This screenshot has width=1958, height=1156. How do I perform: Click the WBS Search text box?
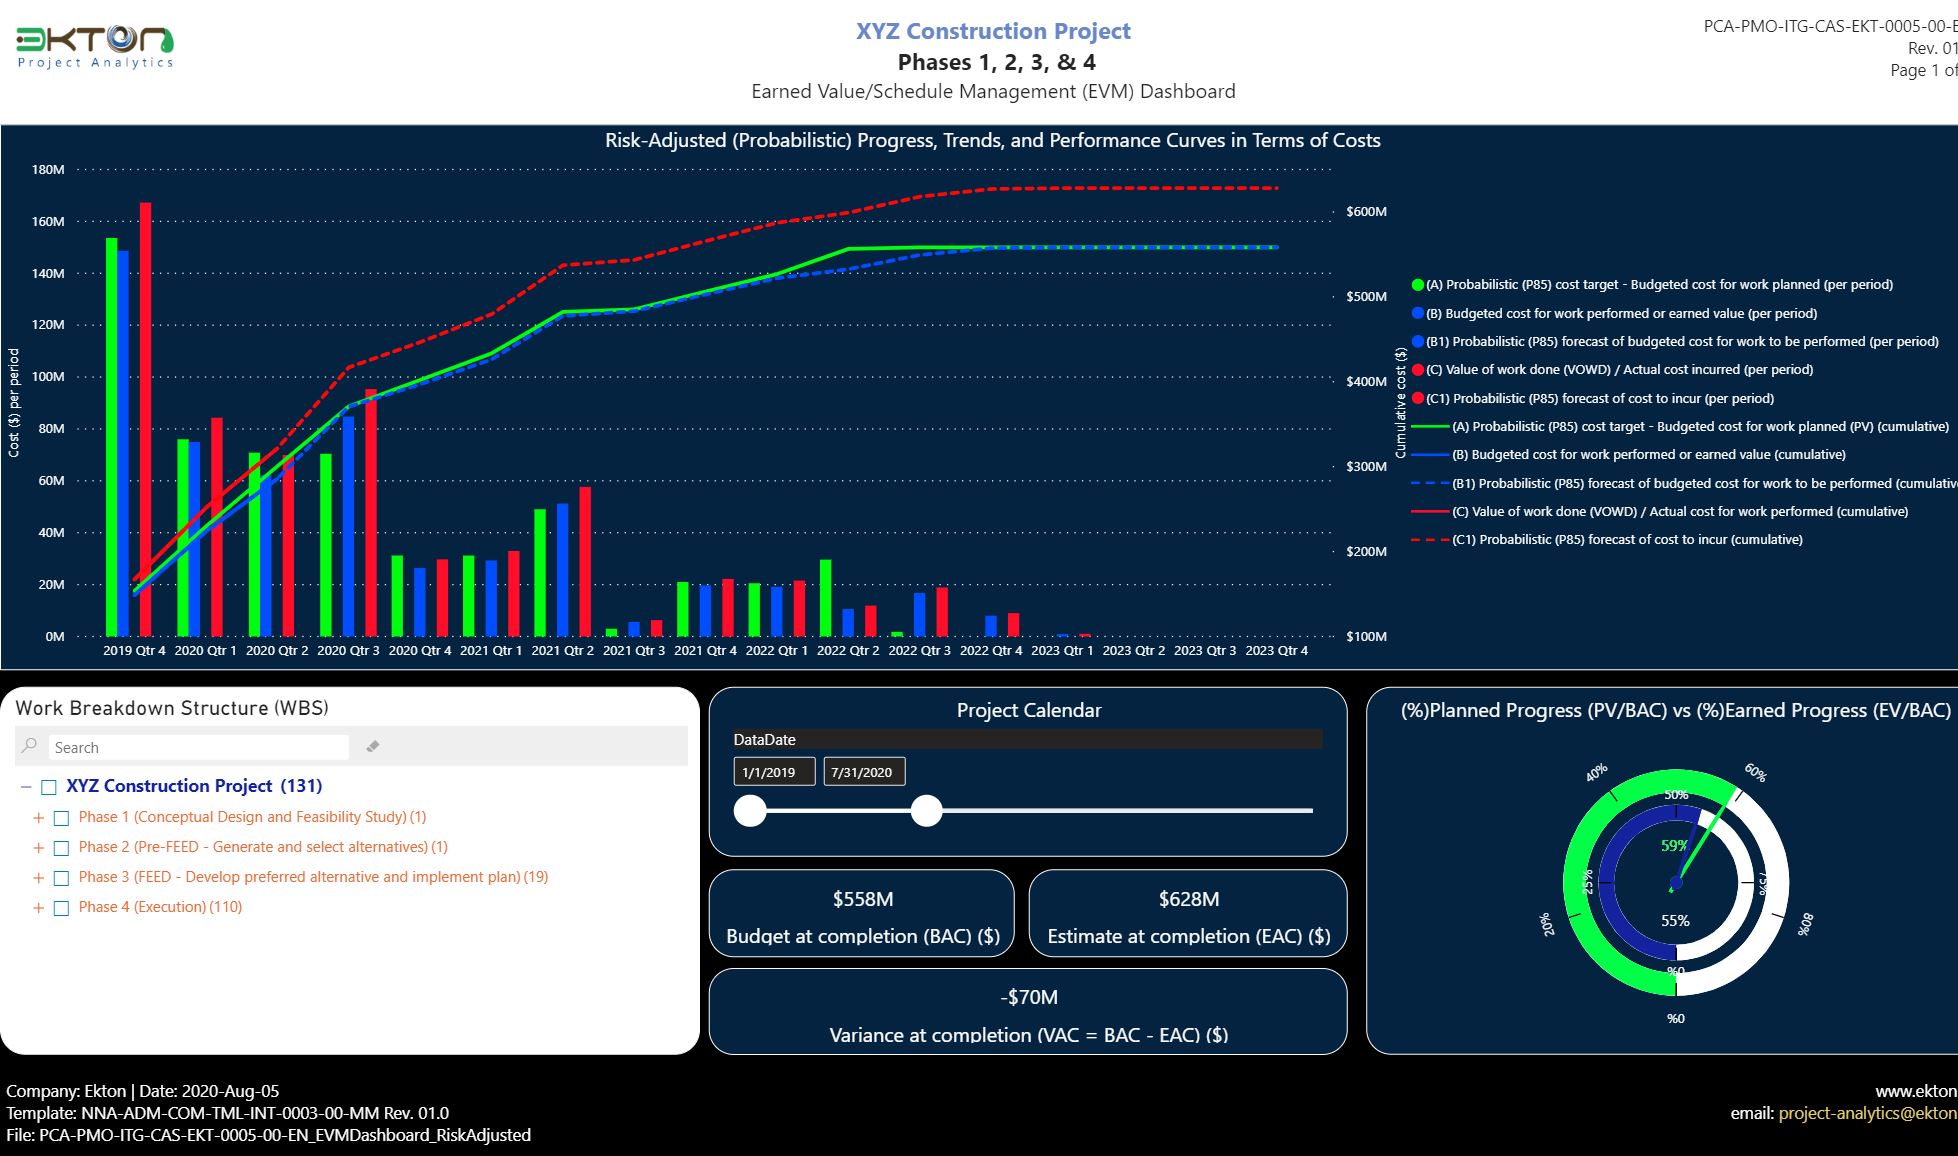[198, 747]
